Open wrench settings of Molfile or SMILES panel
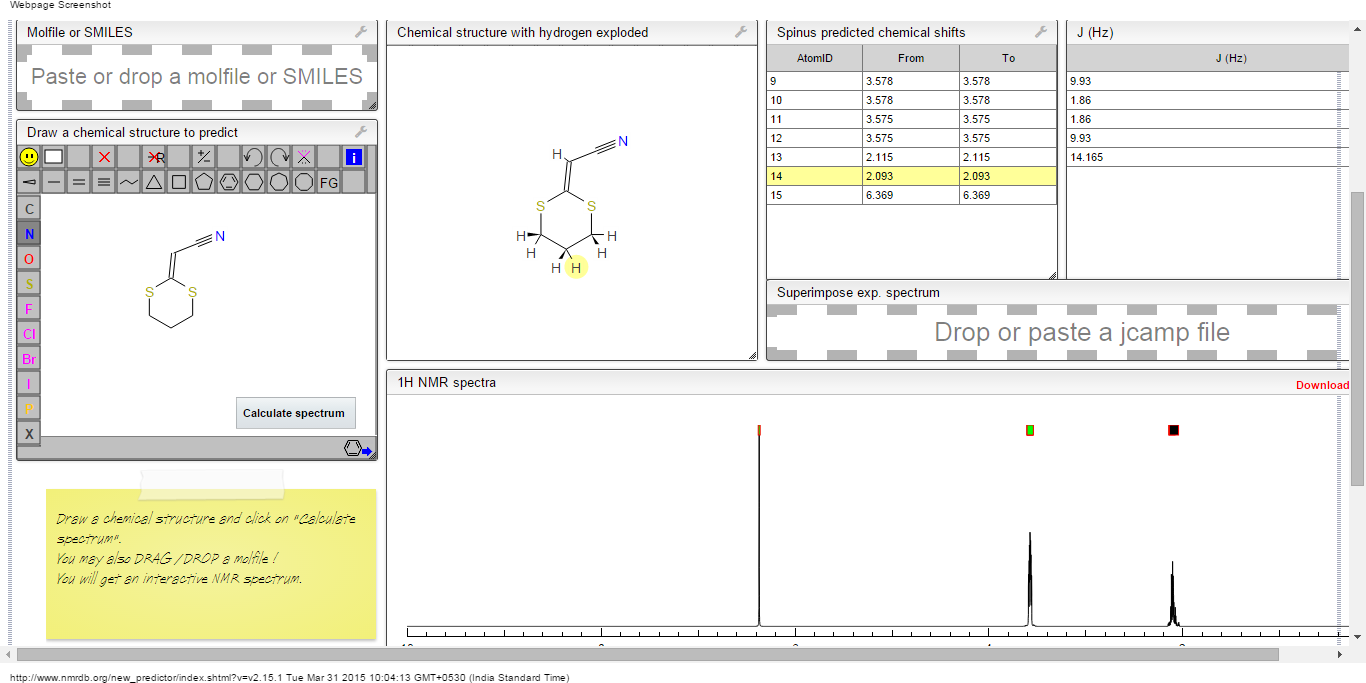The width and height of the screenshot is (1366, 683). [x=361, y=32]
